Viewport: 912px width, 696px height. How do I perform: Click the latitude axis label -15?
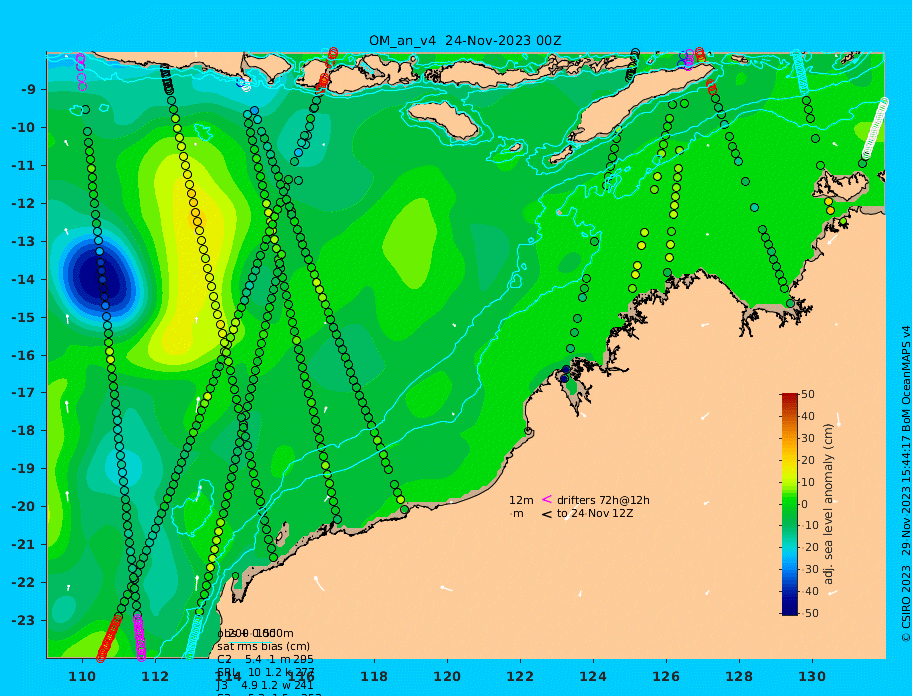tap(25, 317)
